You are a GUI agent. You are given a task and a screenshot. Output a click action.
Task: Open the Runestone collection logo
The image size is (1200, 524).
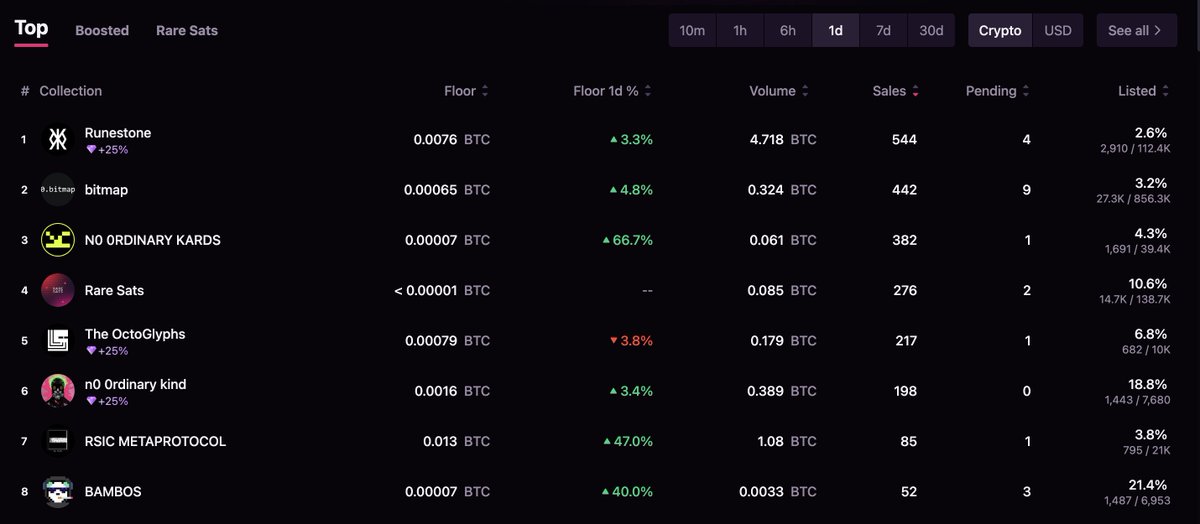coord(58,140)
